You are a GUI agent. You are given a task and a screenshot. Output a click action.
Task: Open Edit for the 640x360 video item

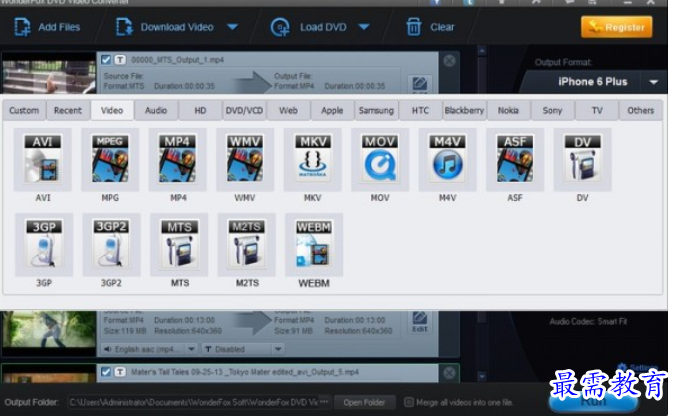[420, 322]
